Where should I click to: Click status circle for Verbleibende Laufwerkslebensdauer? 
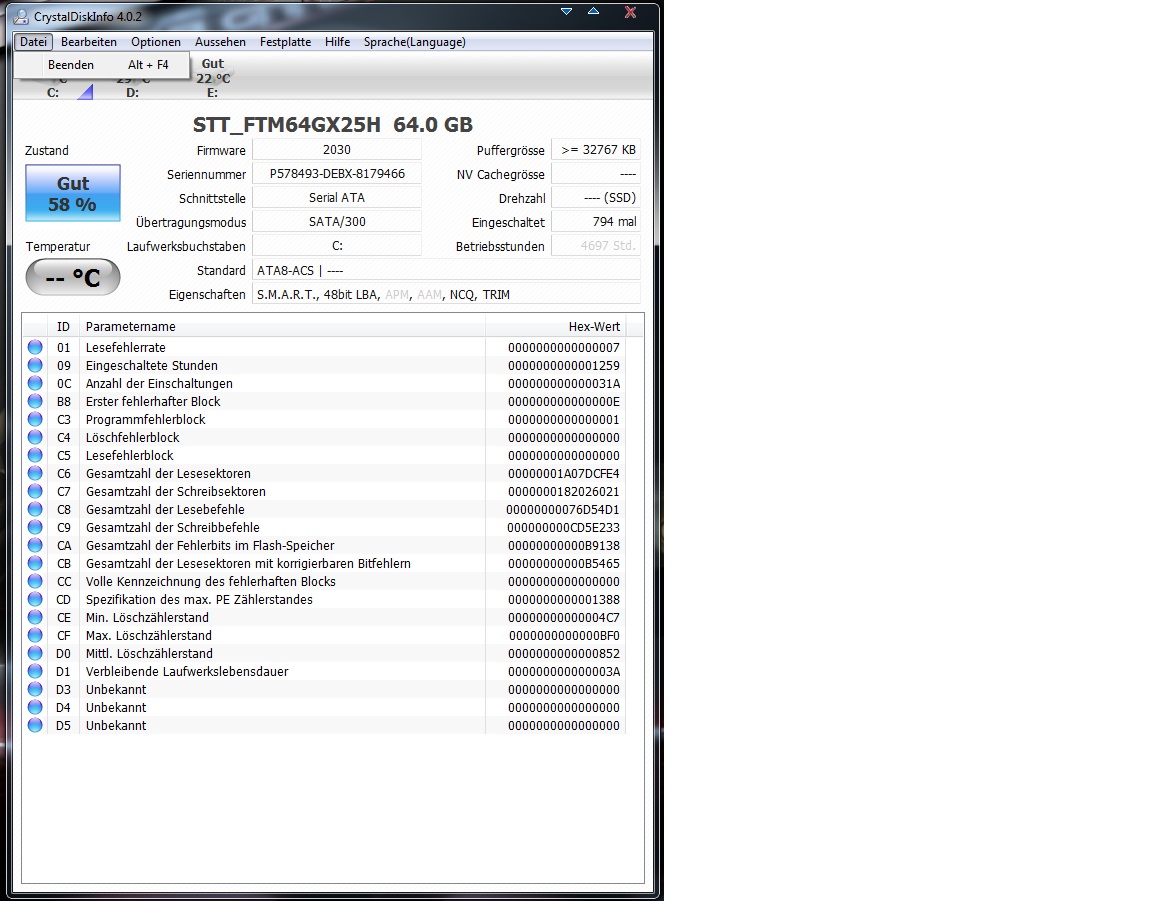(x=35, y=671)
